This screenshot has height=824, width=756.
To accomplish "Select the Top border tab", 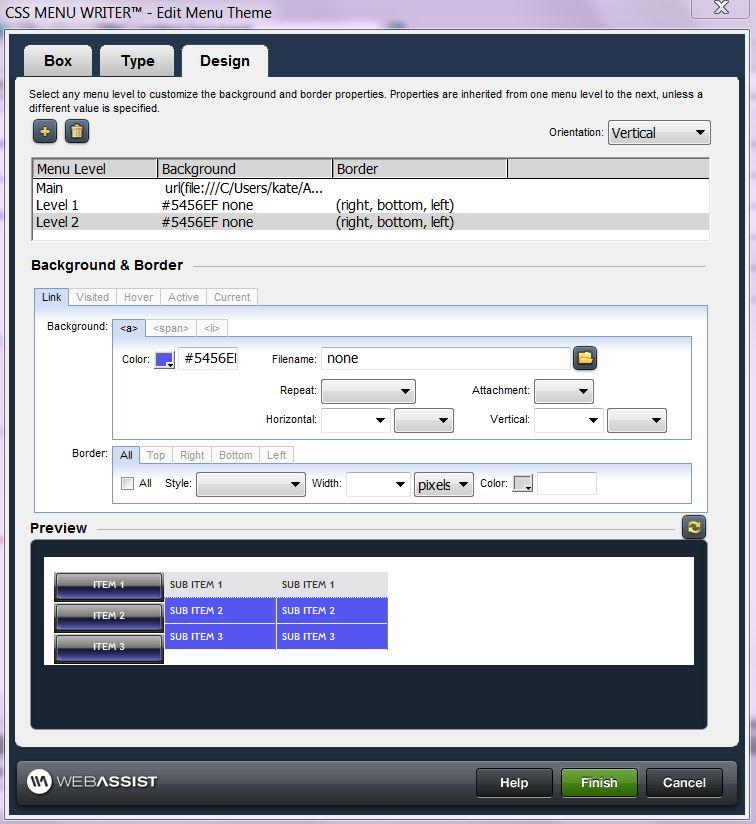I will pos(156,455).
